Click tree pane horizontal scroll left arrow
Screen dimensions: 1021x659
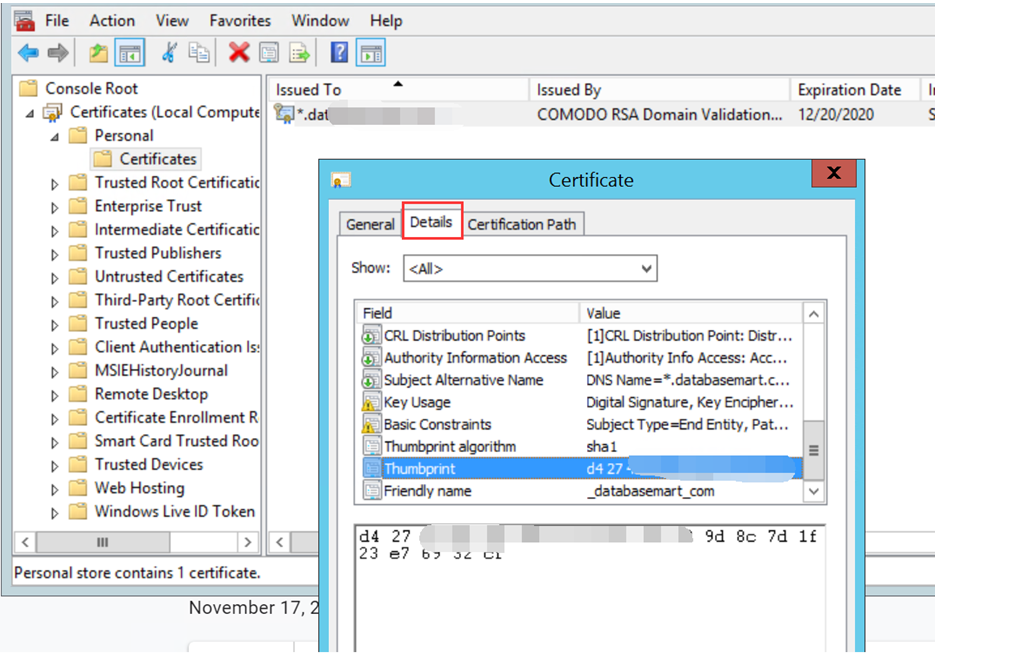(25, 542)
